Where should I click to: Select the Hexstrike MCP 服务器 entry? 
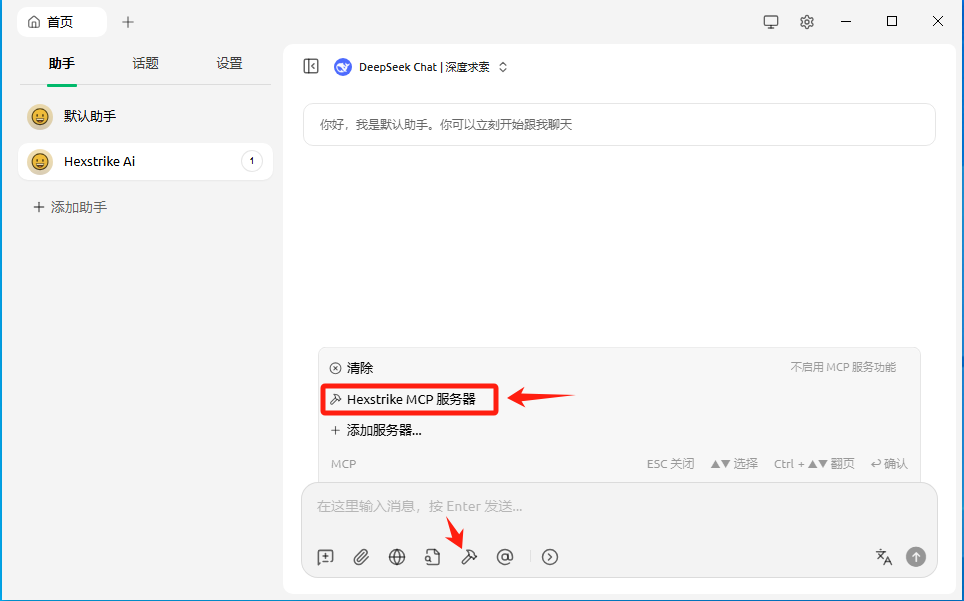pyautogui.click(x=408, y=399)
